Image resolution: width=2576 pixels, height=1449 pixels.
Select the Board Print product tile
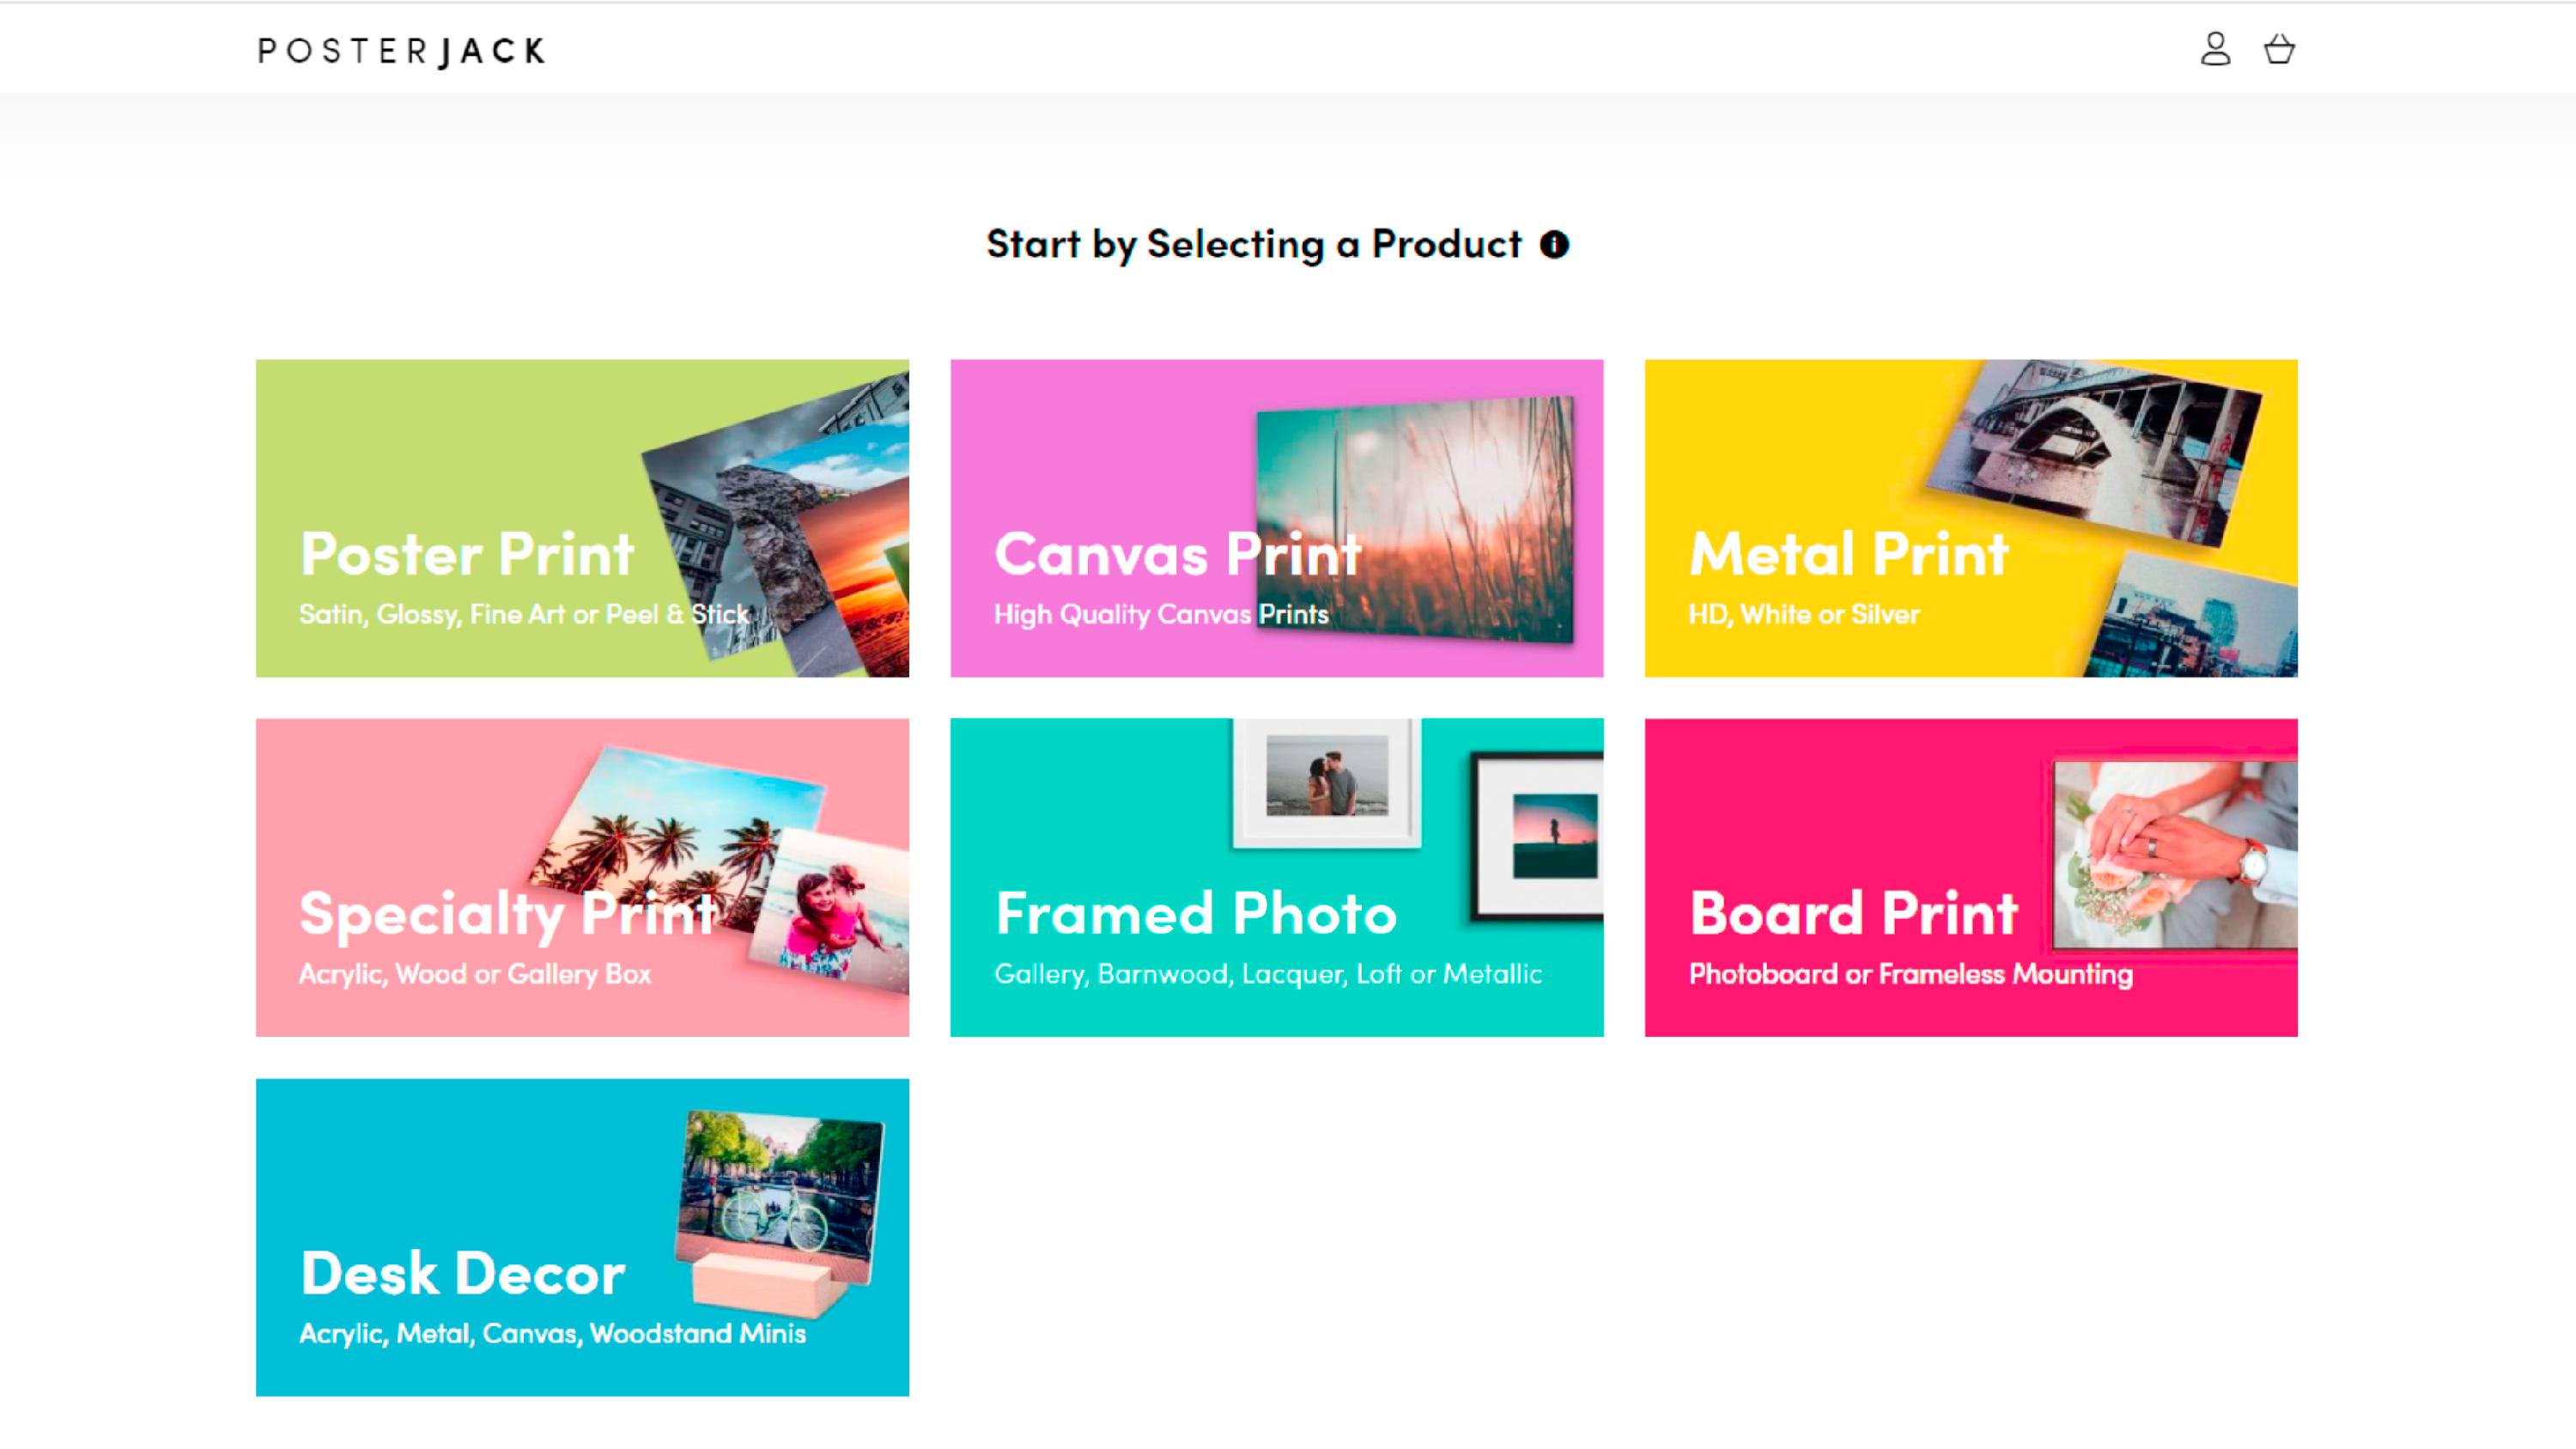click(1970, 877)
